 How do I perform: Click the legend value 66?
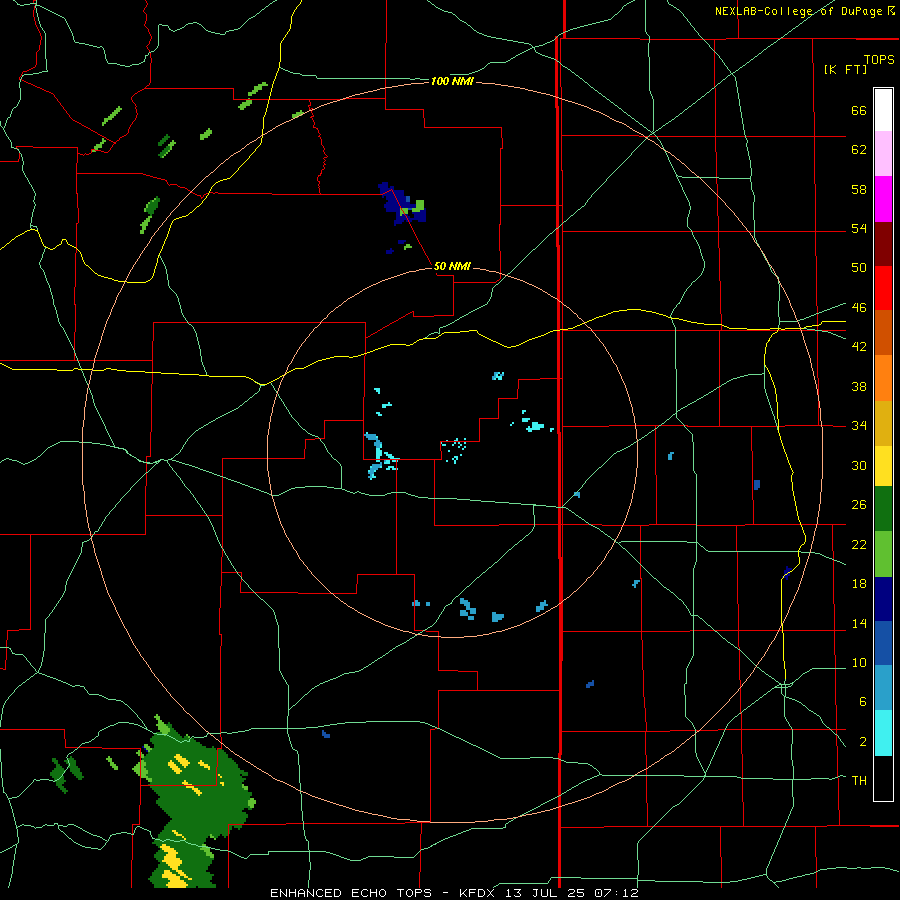pos(859,111)
